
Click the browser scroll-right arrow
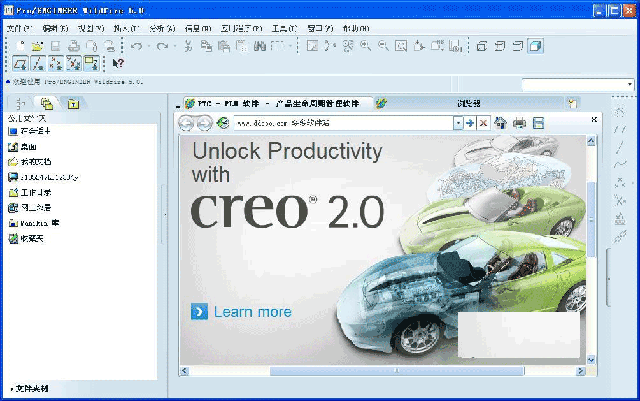click(x=580, y=371)
